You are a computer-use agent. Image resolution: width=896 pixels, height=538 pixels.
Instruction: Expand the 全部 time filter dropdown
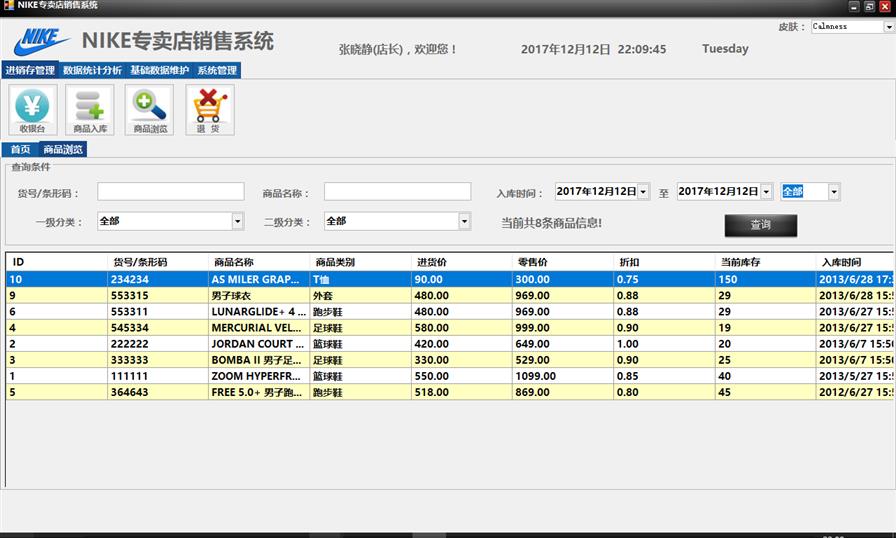pyautogui.click(x=834, y=191)
